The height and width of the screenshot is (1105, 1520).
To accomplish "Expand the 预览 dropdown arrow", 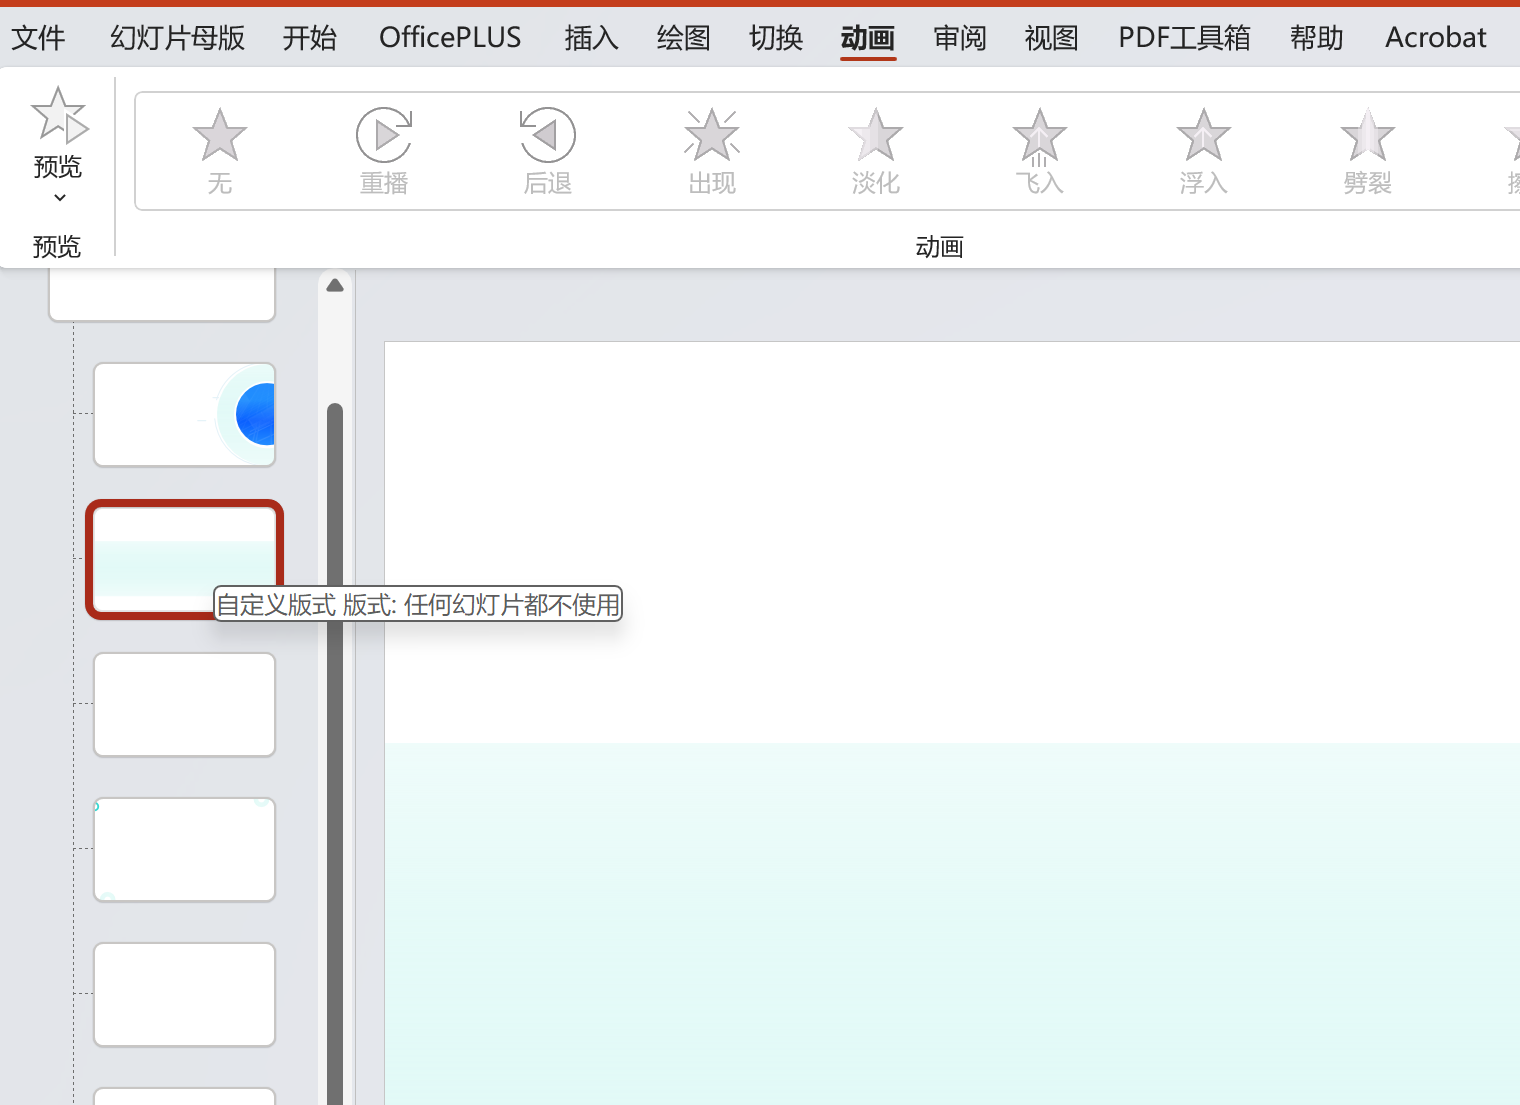I will point(59,197).
